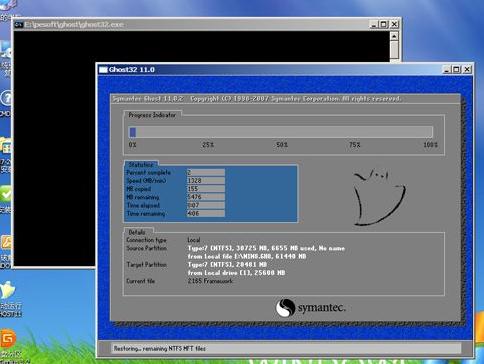
Task: Click the Ghost32 11.0 title bar icon
Action: click(103, 69)
